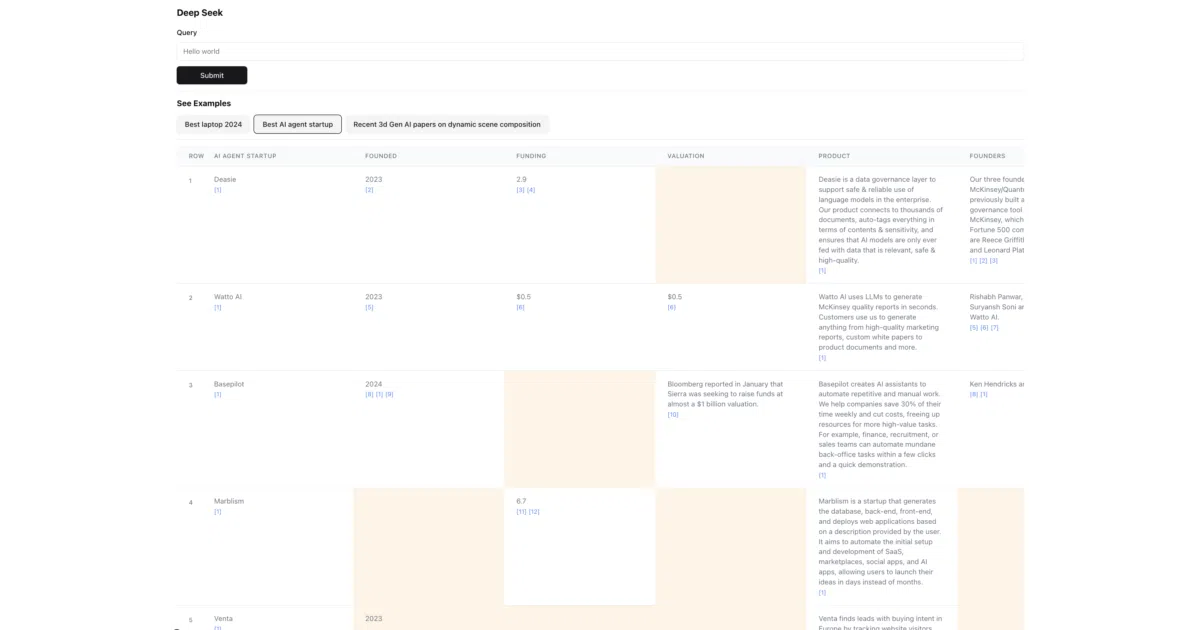Click citation [12] under Marblism's funding value
The image size is (1200, 630).
(534, 512)
